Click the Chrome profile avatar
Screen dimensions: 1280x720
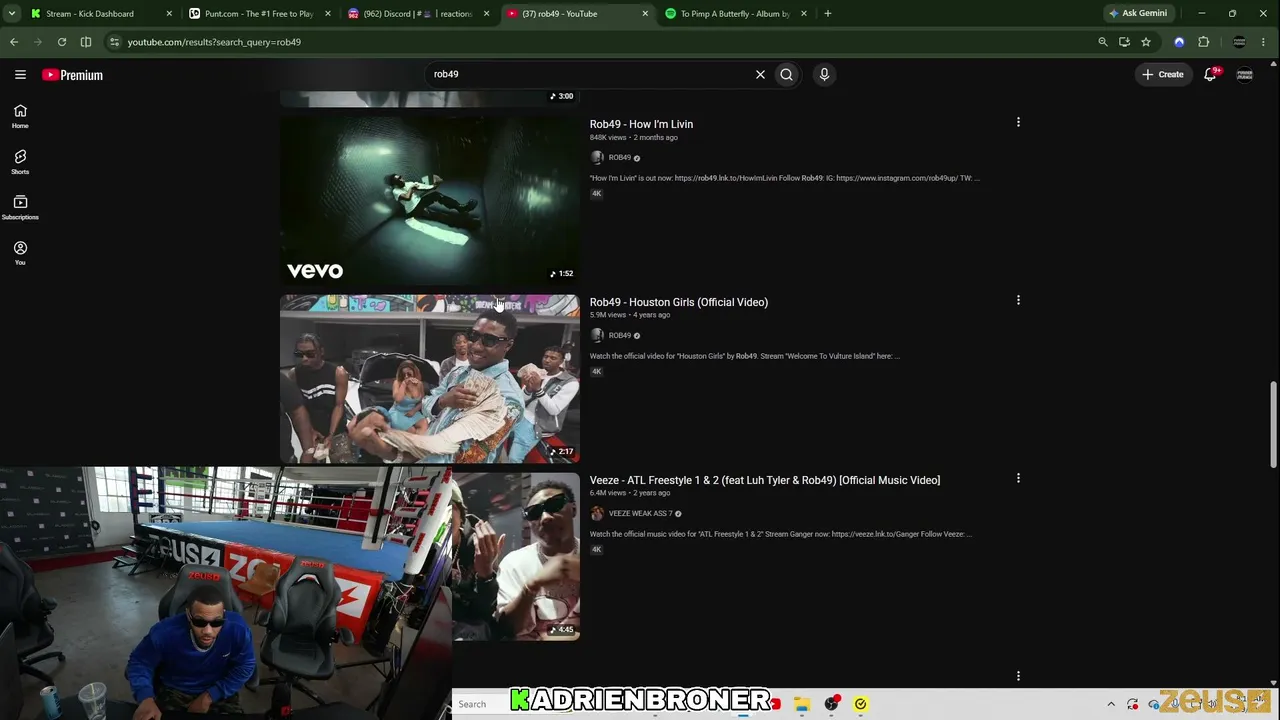pyautogui.click(x=1240, y=42)
